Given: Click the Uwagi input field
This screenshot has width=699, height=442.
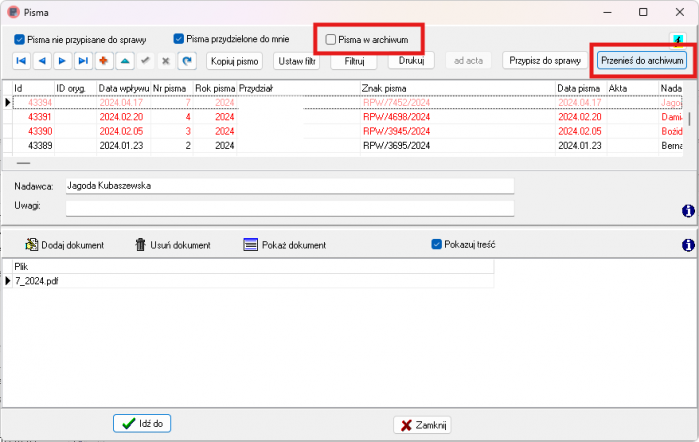Looking at the screenshot, I should 290,208.
